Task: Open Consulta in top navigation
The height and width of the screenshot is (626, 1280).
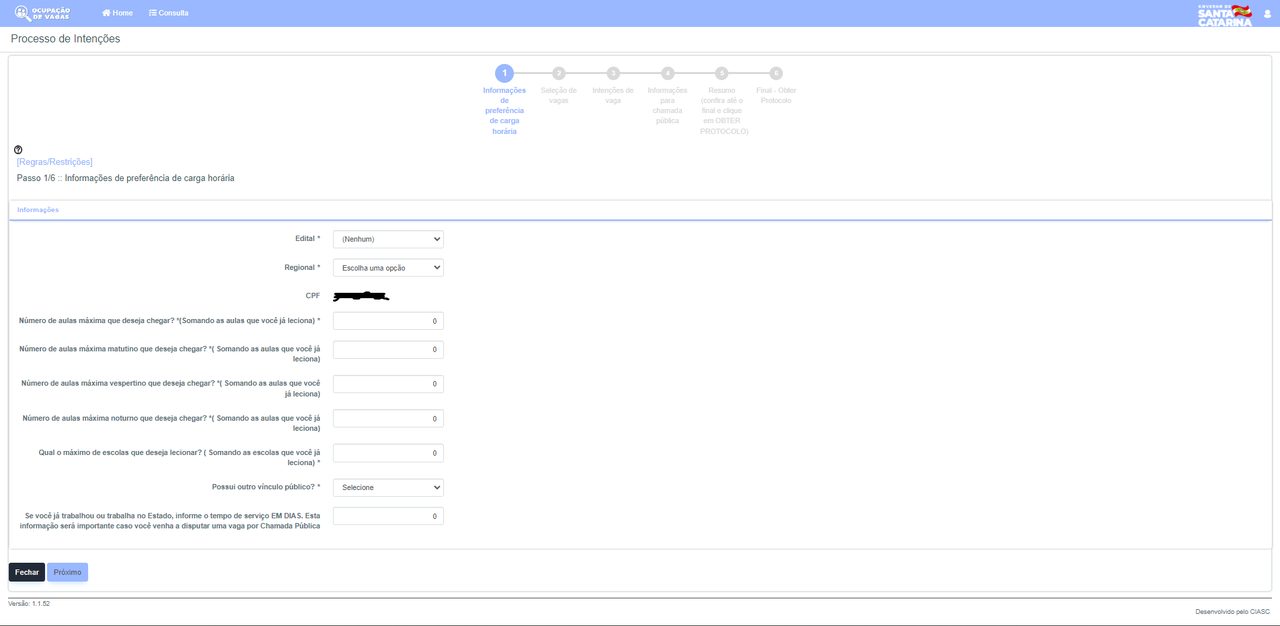Action: pyautogui.click(x=168, y=13)
